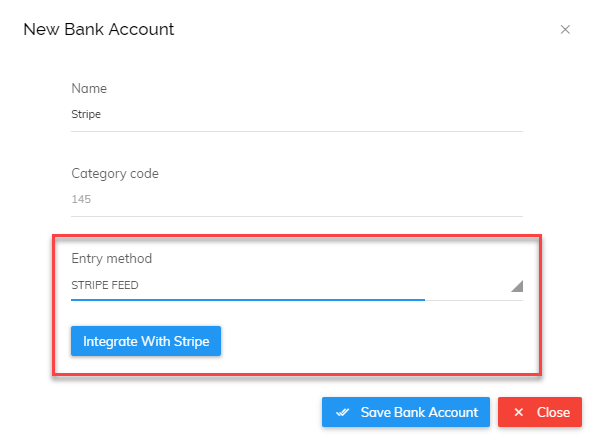Viewport: 594px width, 442px height.
Task: Dismiss dialog with the top-right X icon
Action: [565, 30]
